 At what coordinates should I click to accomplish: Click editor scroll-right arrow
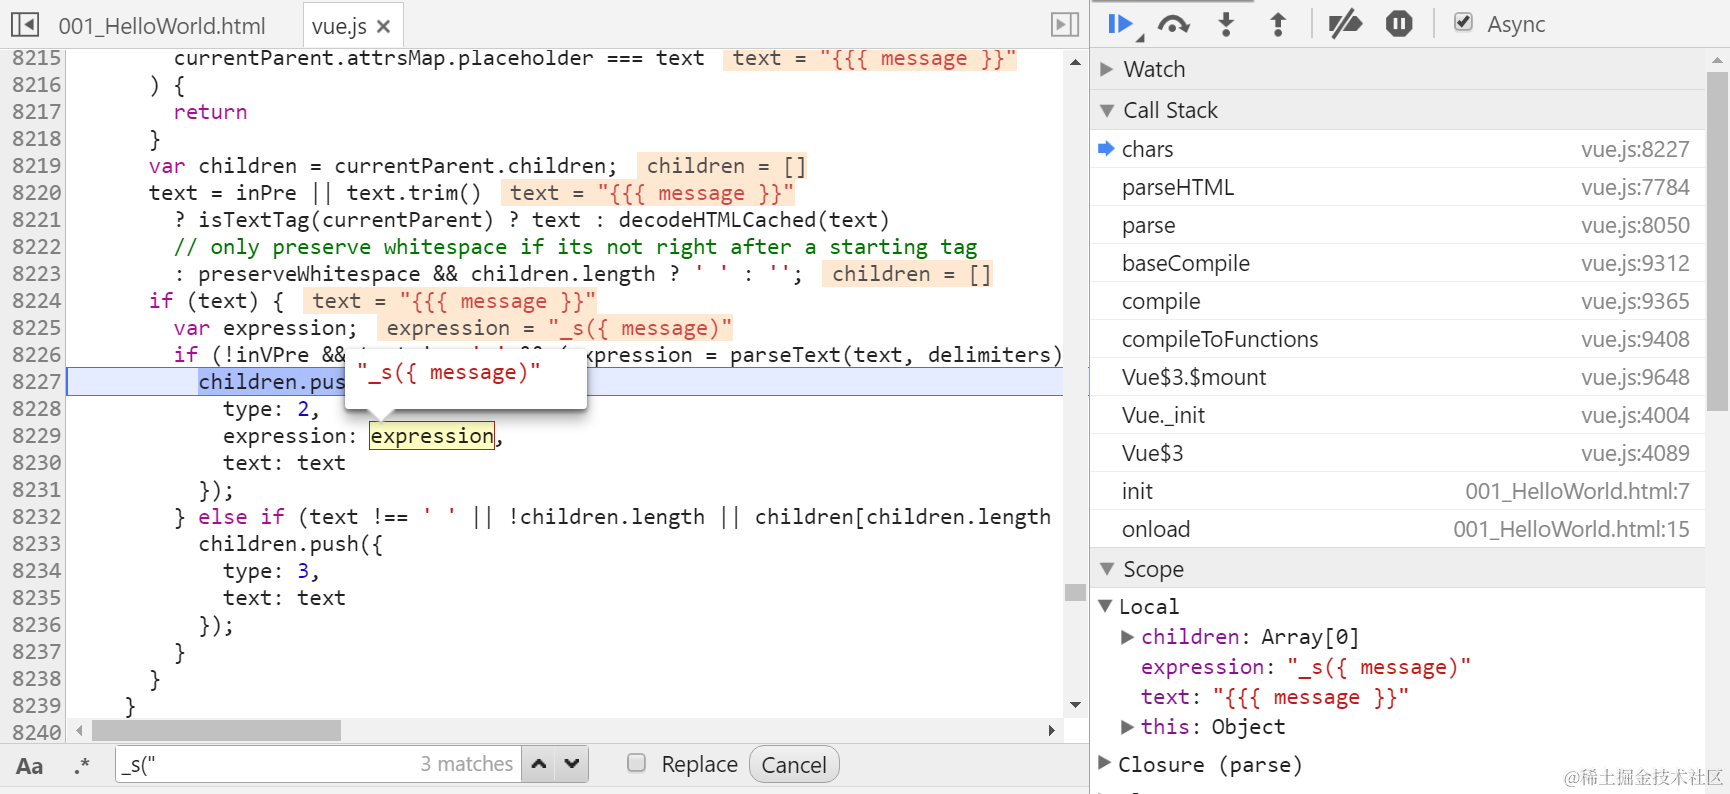(x=1051, y=731)
